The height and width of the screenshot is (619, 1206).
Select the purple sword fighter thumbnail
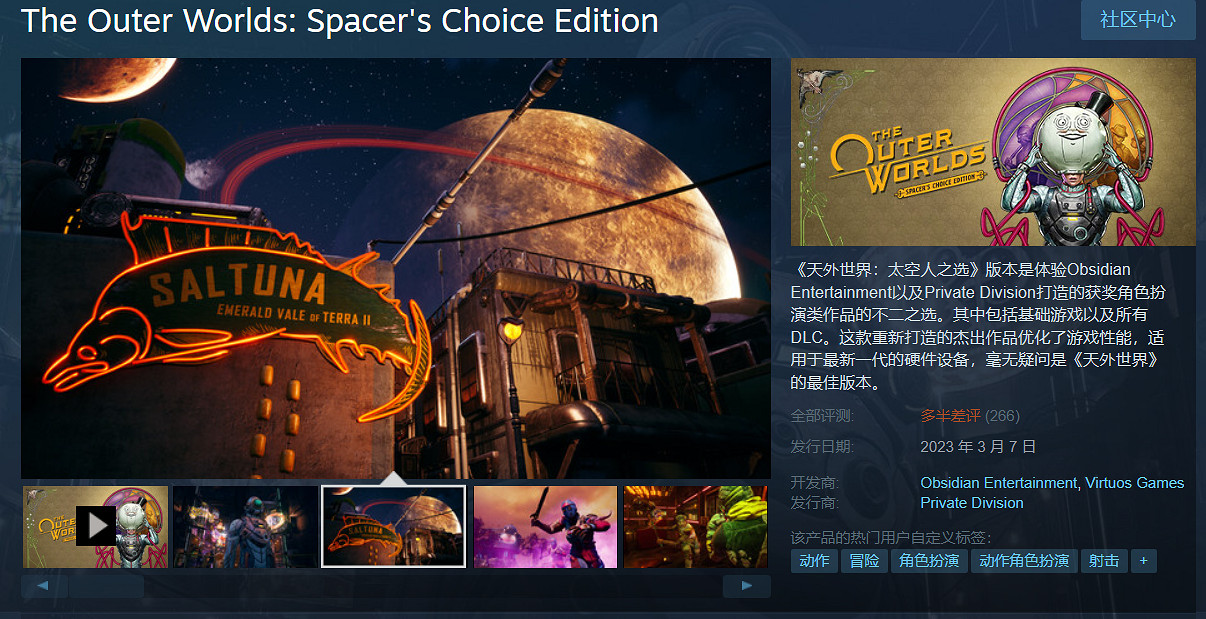pos(545,526)
